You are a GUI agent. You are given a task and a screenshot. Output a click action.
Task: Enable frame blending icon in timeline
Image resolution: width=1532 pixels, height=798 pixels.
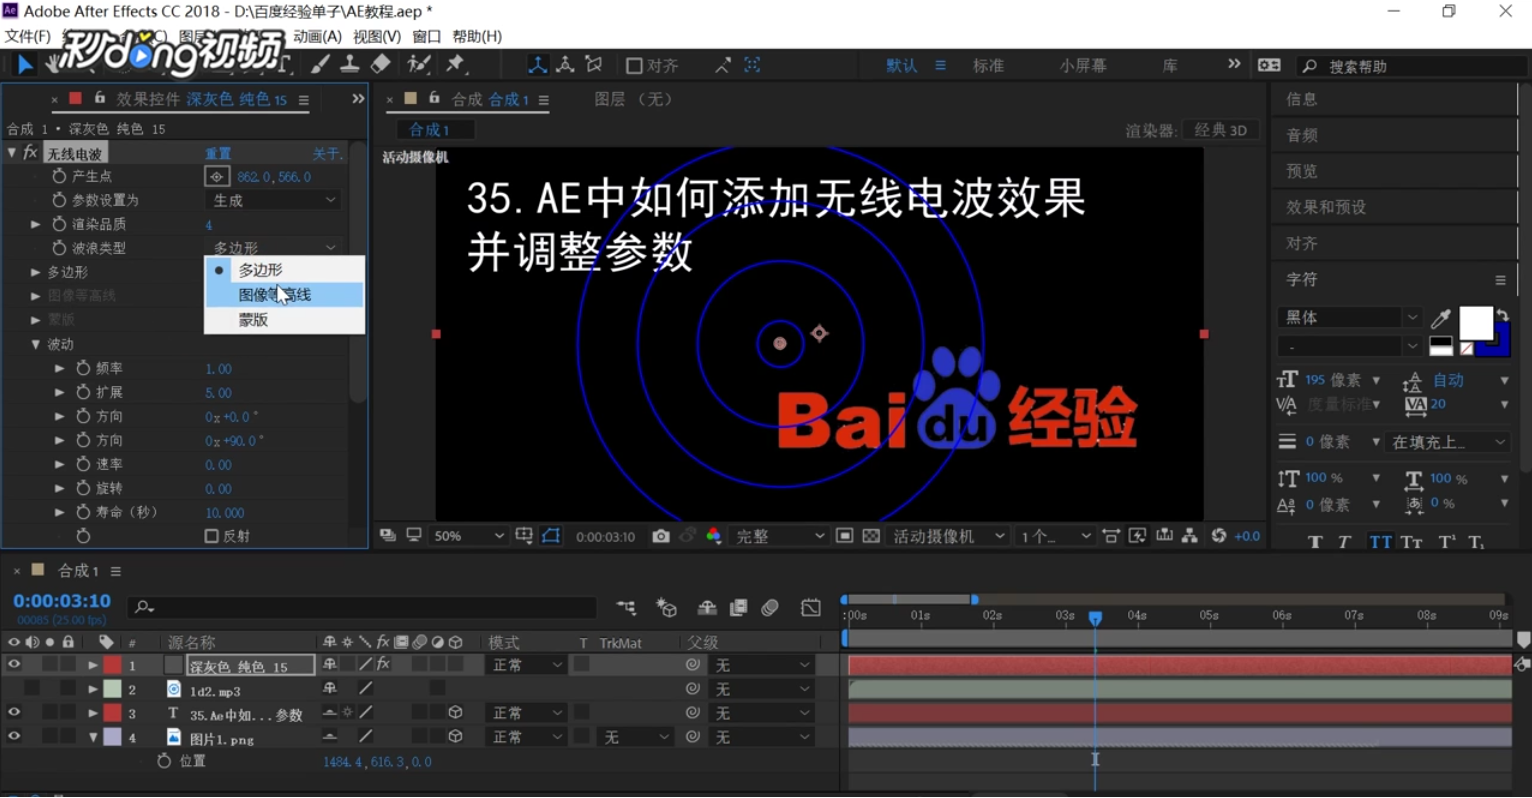(x=739, y=607)
